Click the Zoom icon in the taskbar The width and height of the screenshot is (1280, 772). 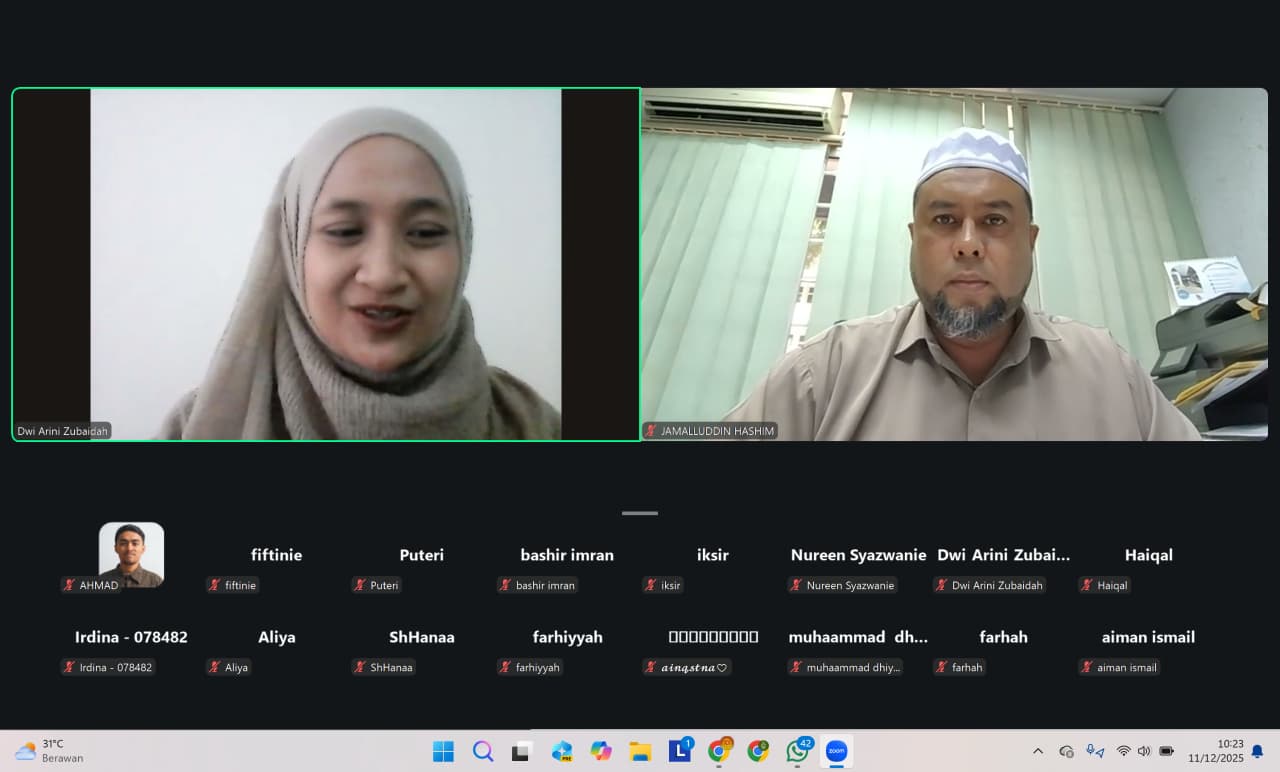click(x=836, y=751)
